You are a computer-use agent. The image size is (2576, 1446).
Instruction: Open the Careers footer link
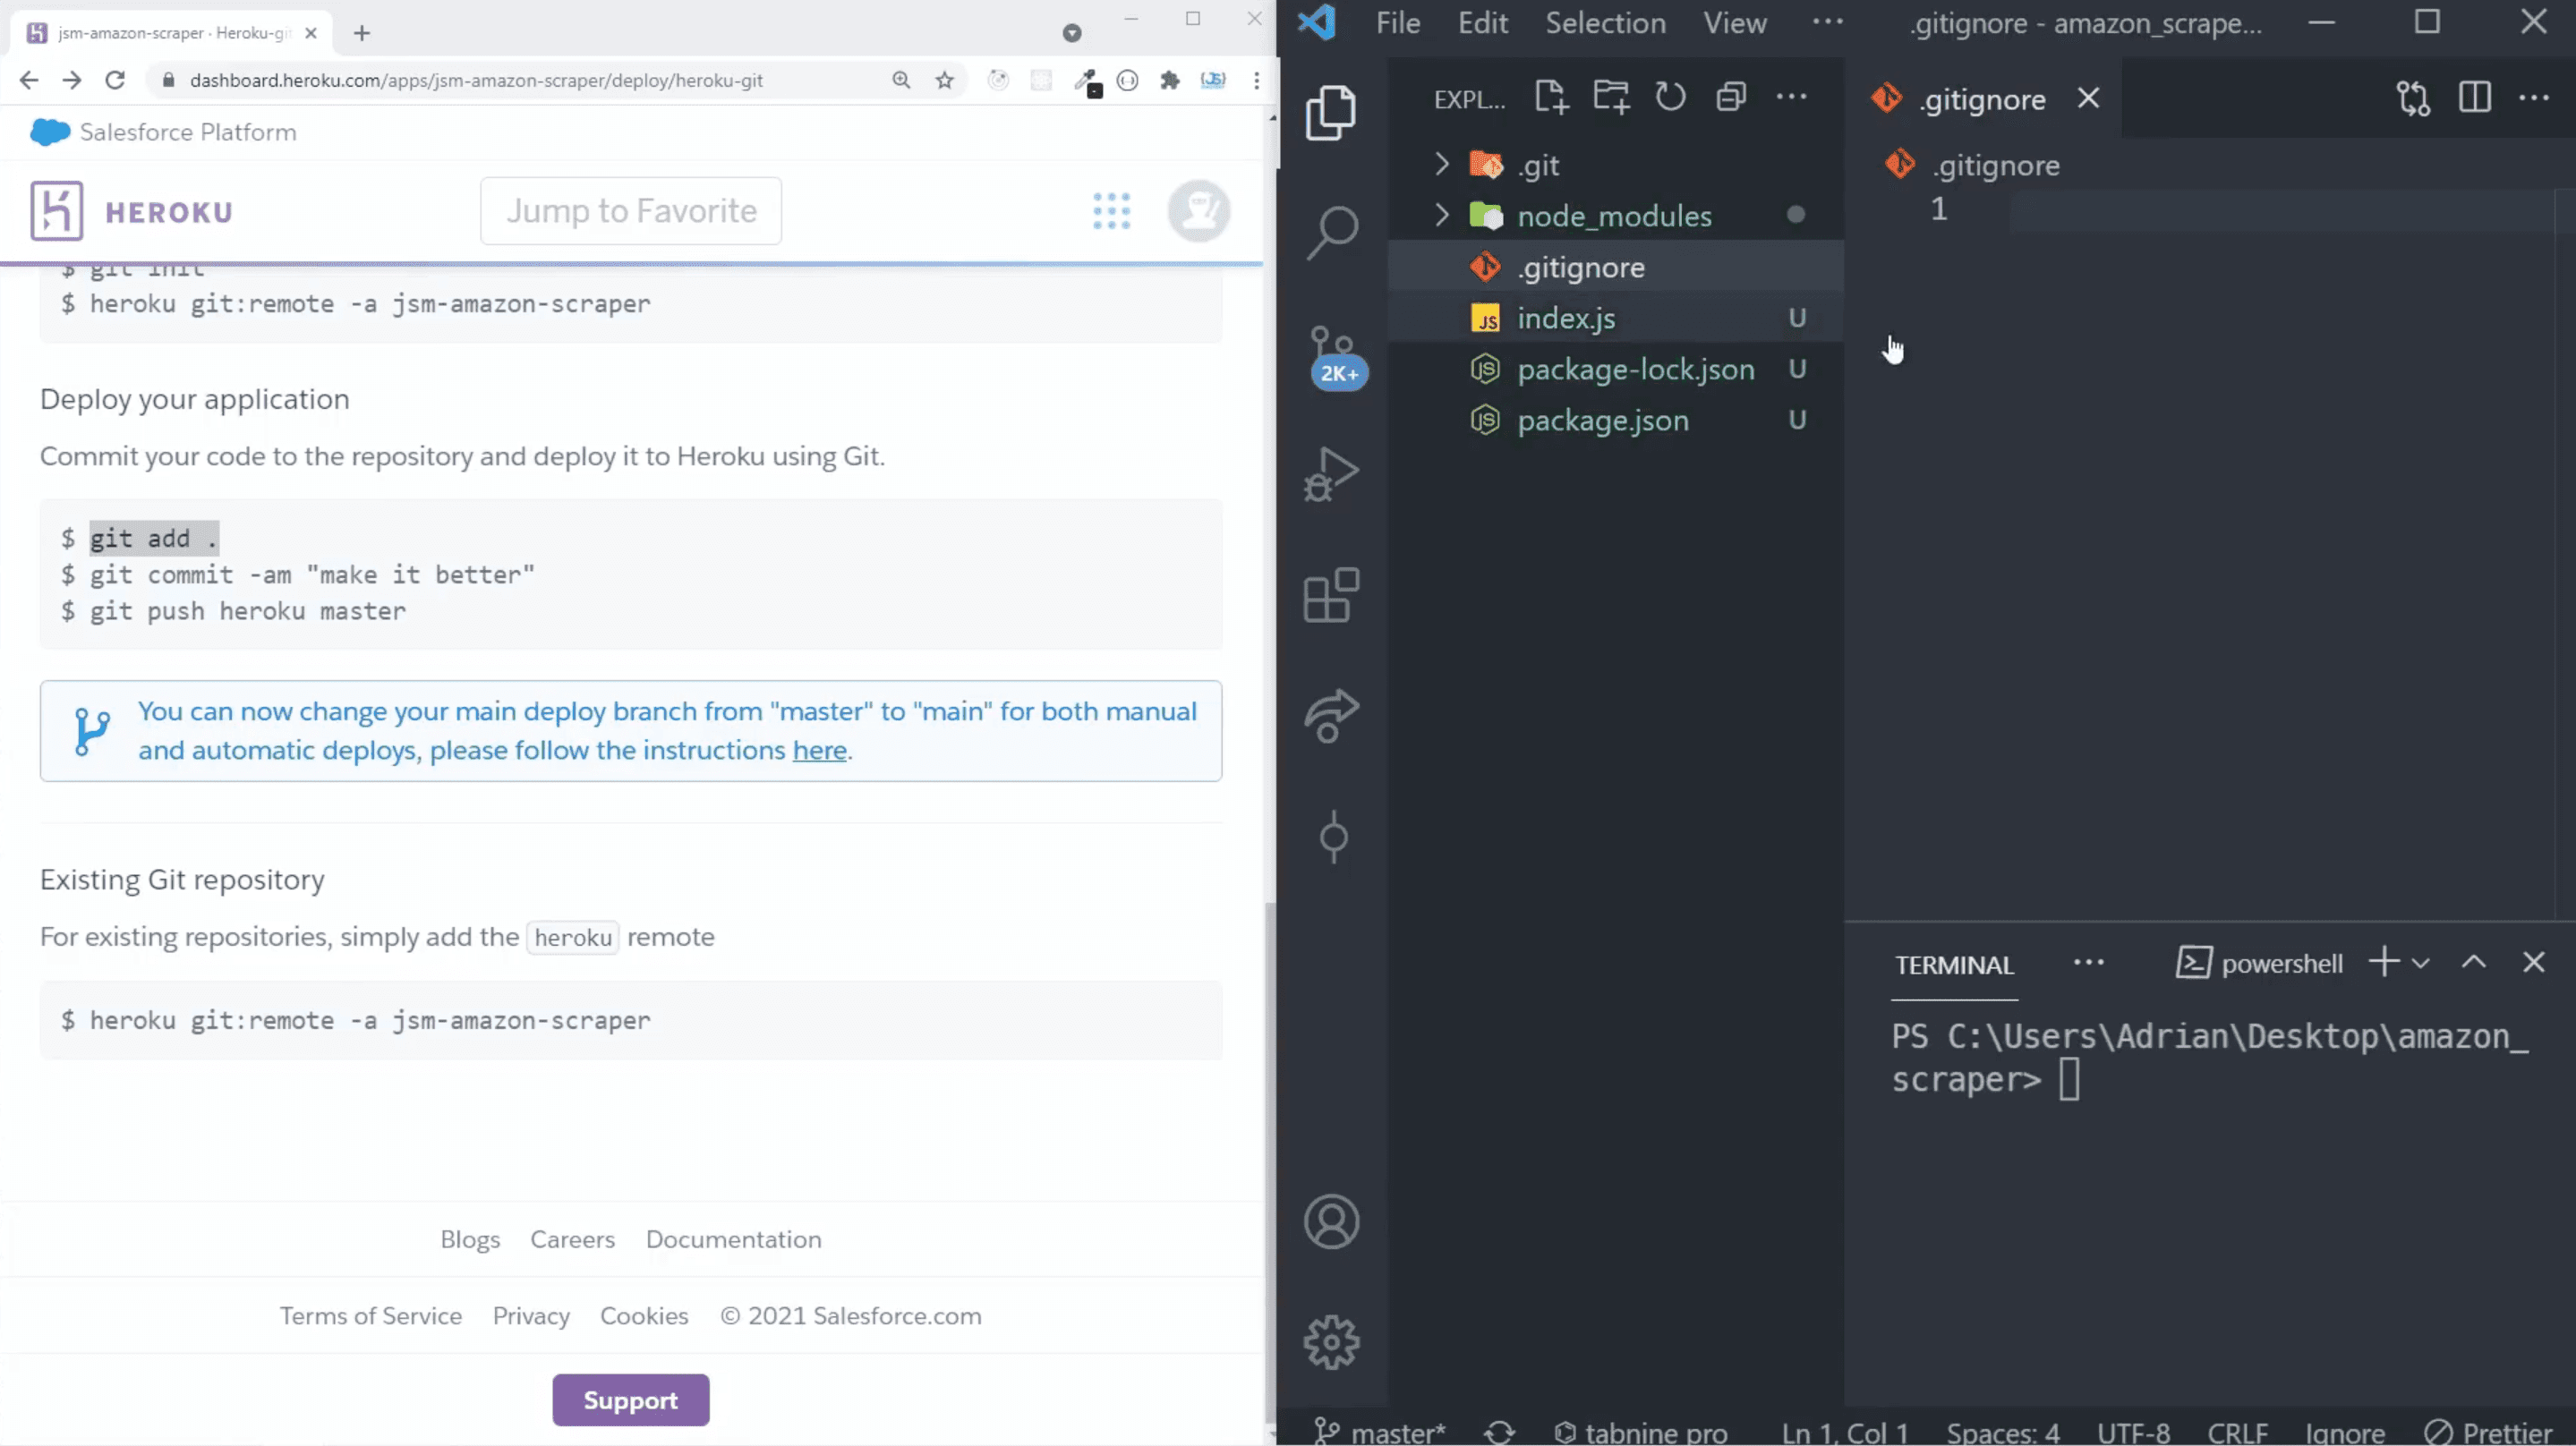pos(572,1238)
